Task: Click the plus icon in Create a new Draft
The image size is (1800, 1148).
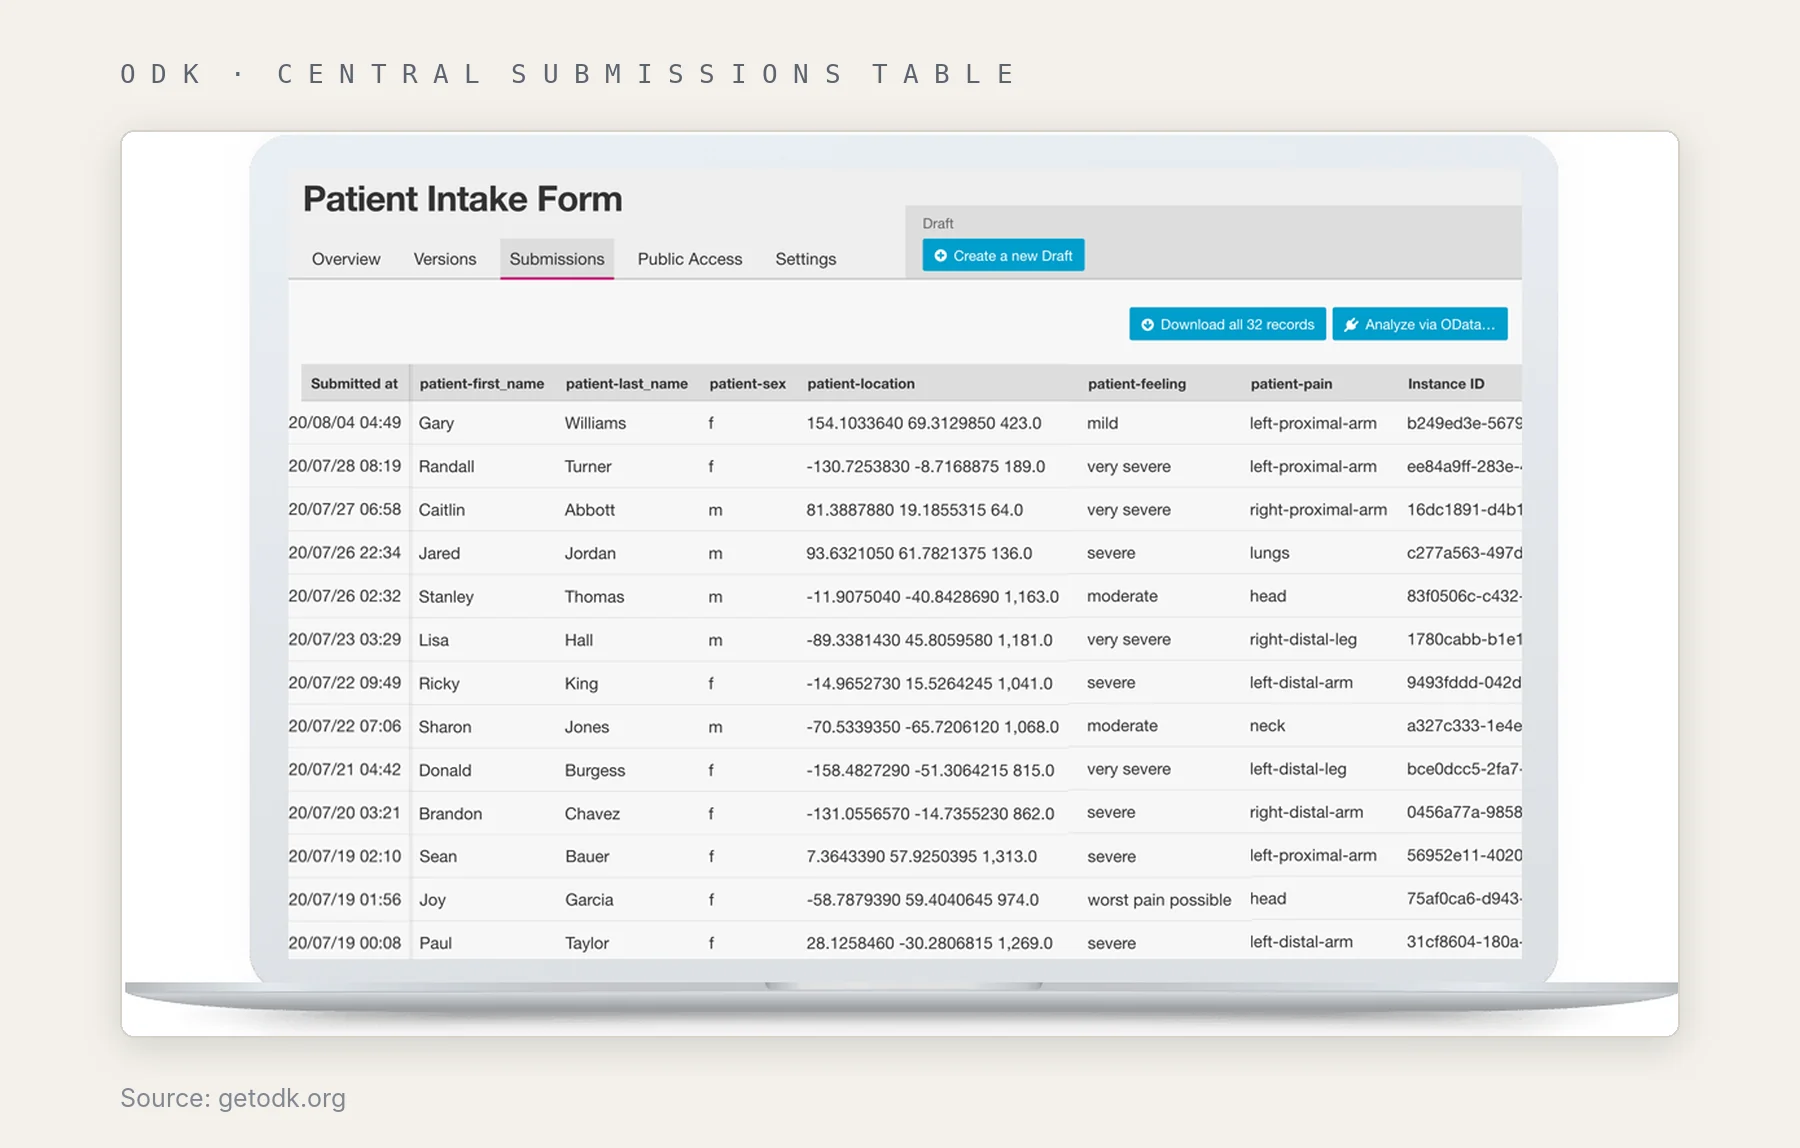Action: click(940, 256)
